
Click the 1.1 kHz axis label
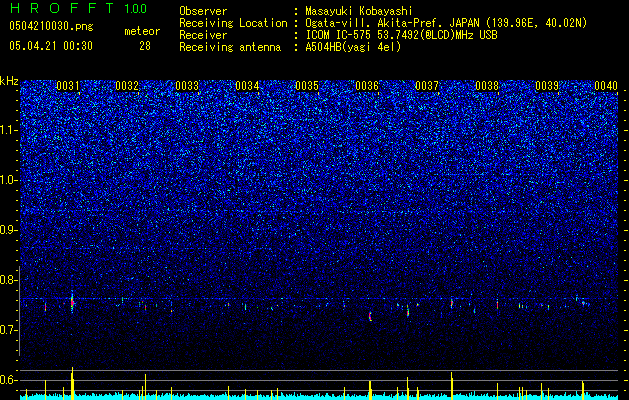click(9, 130)
